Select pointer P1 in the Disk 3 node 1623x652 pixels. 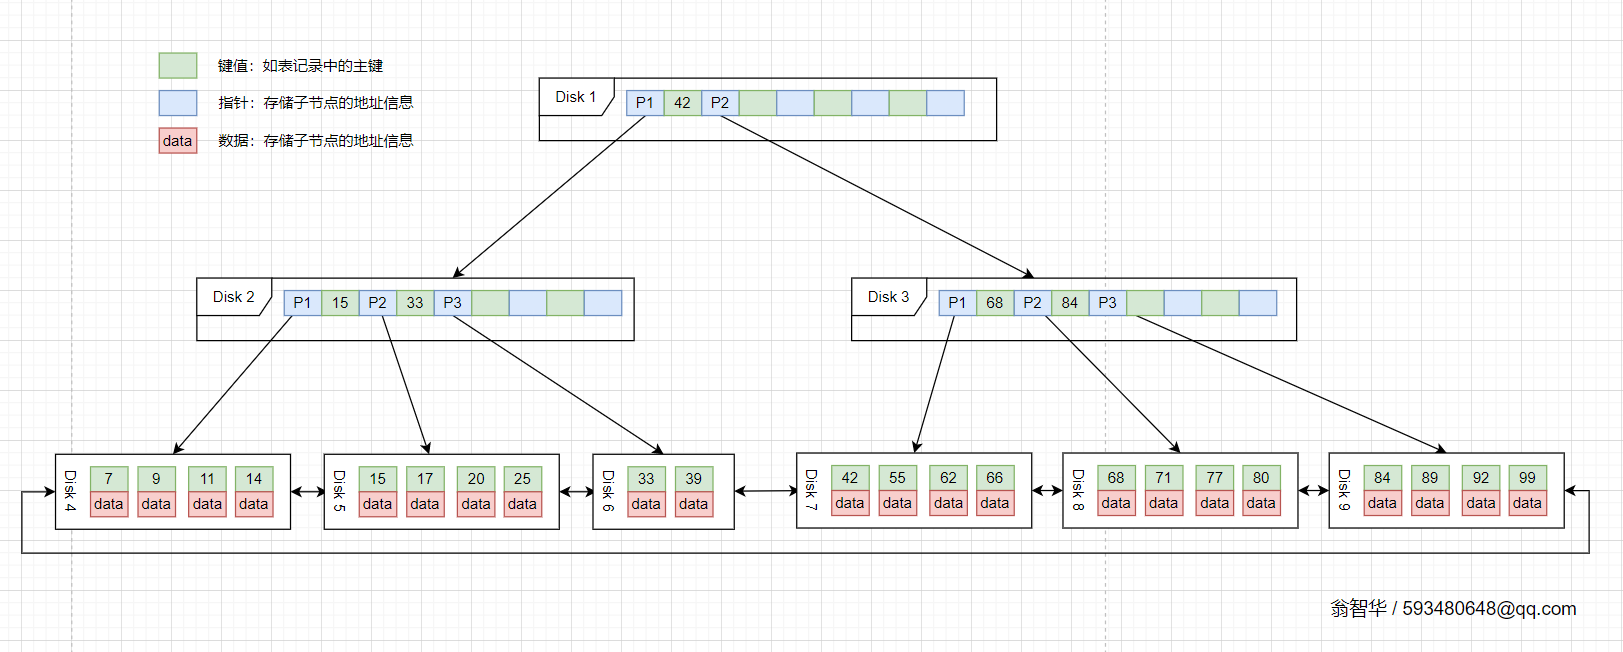click(x=957, y=303)
